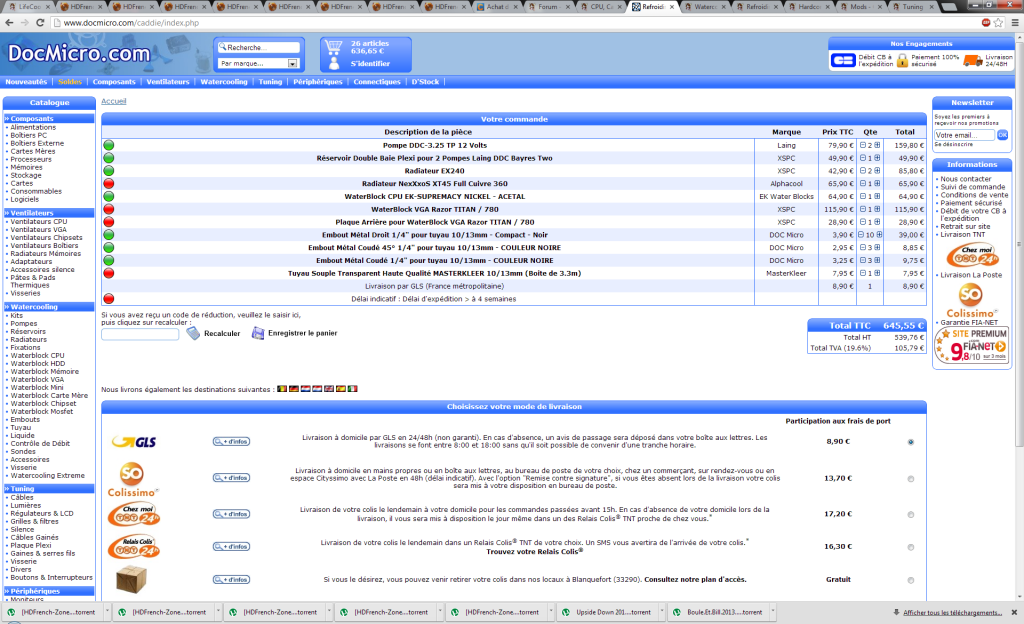The image size is (1024, 624).
Task: Click the So Colissimo logo in delivery options
Action: 133,480
